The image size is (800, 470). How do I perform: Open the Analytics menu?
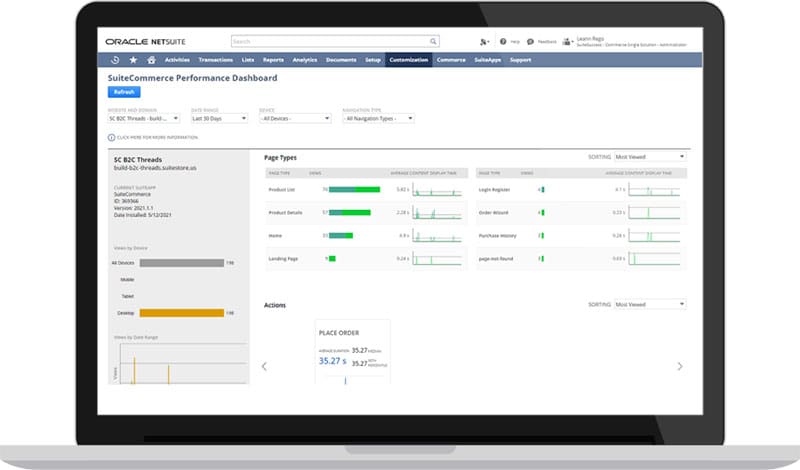coord(305,60)
